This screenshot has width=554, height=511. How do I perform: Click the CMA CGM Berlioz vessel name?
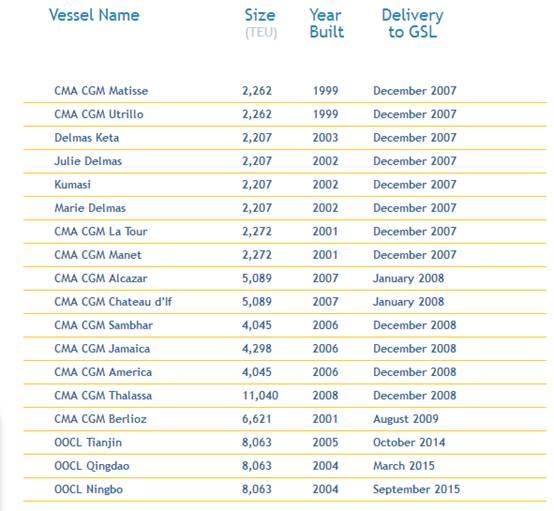click(x=100, y=419)
